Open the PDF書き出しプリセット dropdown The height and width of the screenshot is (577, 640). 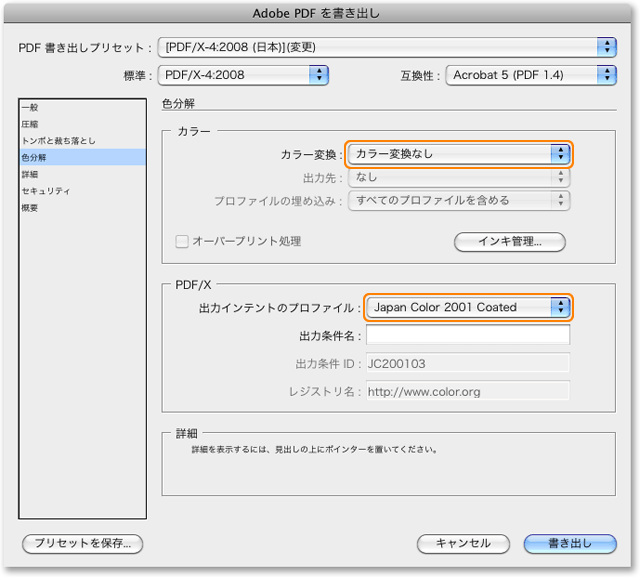(388, 47)
